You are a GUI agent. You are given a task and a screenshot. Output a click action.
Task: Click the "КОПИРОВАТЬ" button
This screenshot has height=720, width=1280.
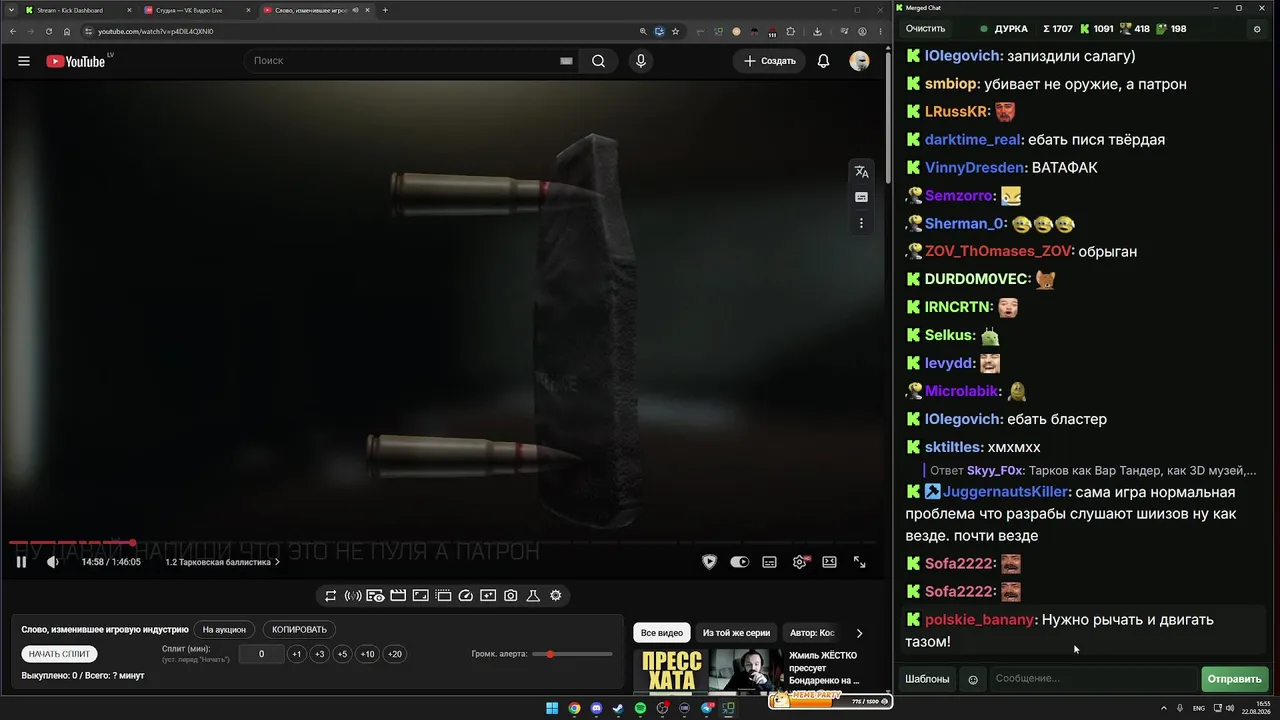coord(300,630)
